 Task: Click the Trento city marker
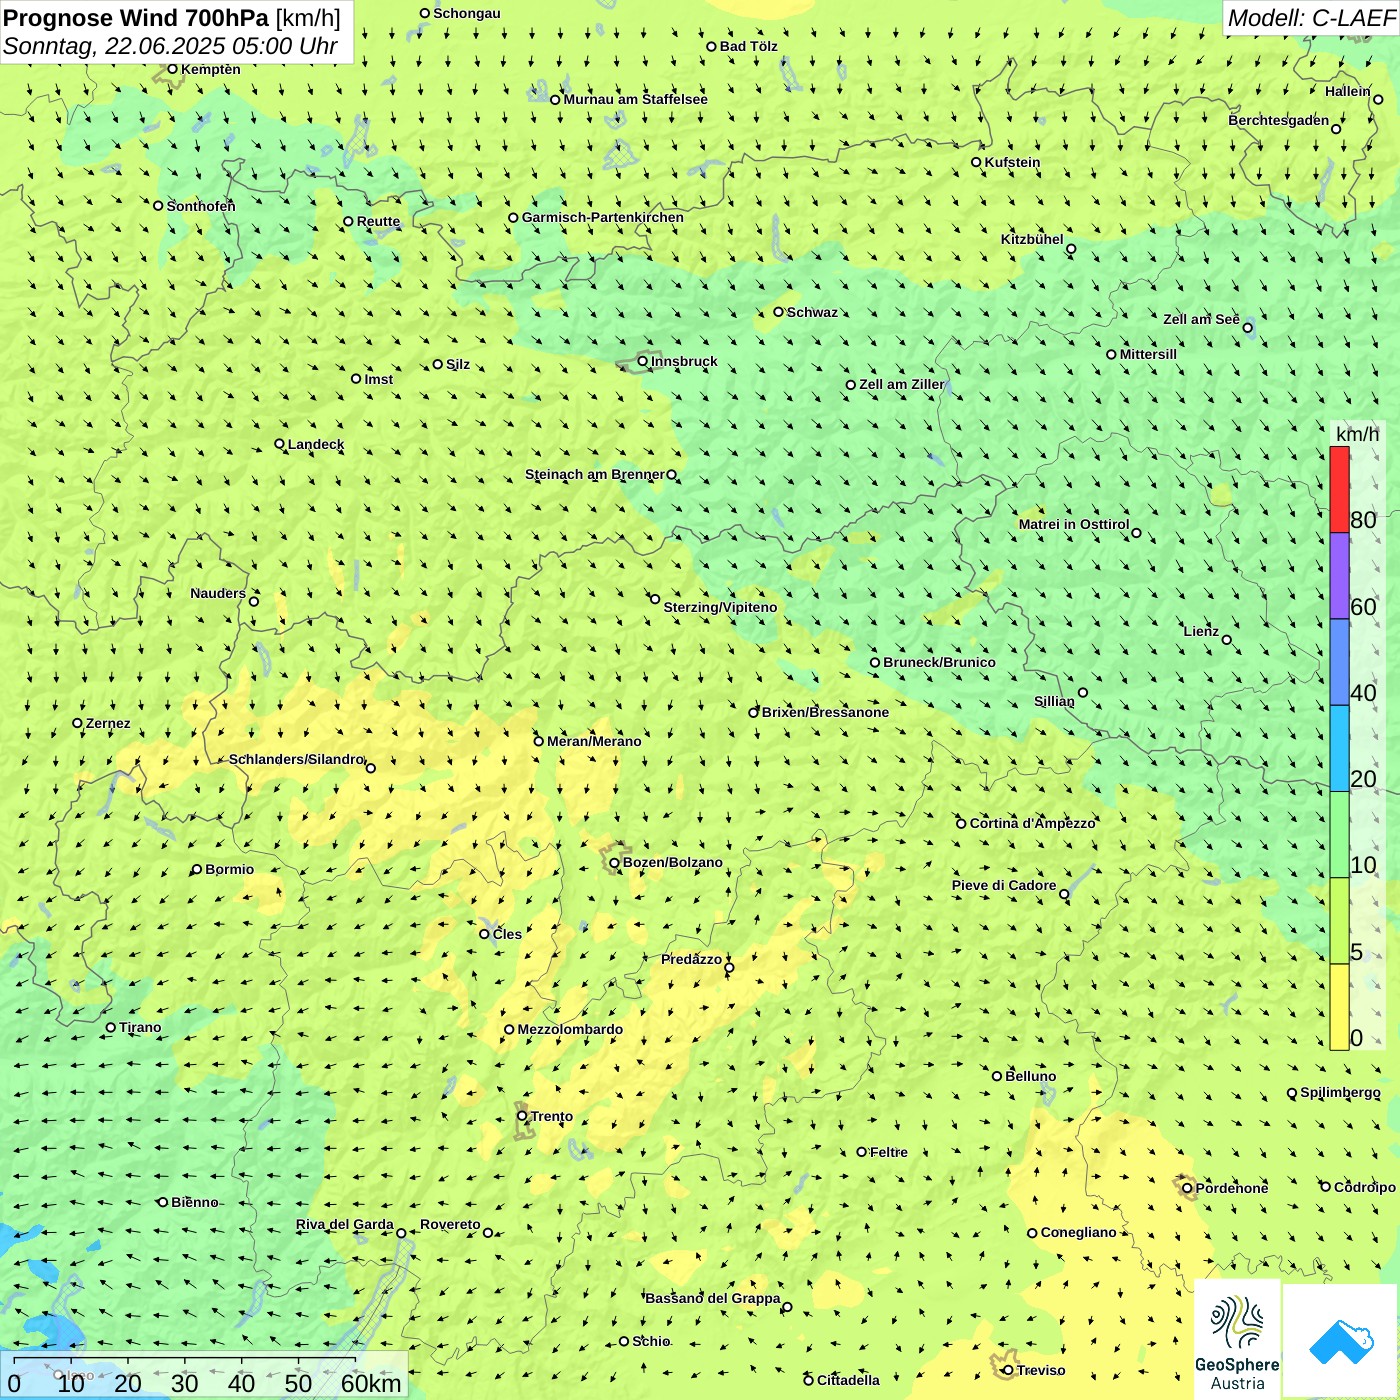[522, 1116]
